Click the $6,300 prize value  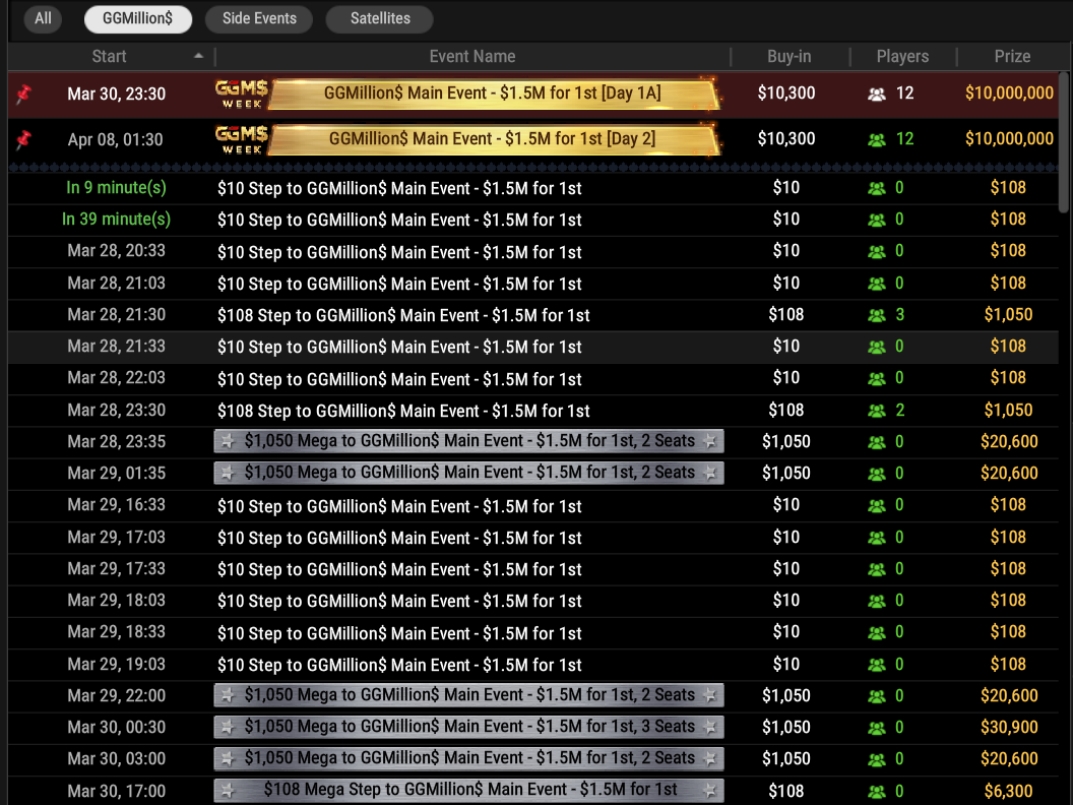[x=1009, y=791]
